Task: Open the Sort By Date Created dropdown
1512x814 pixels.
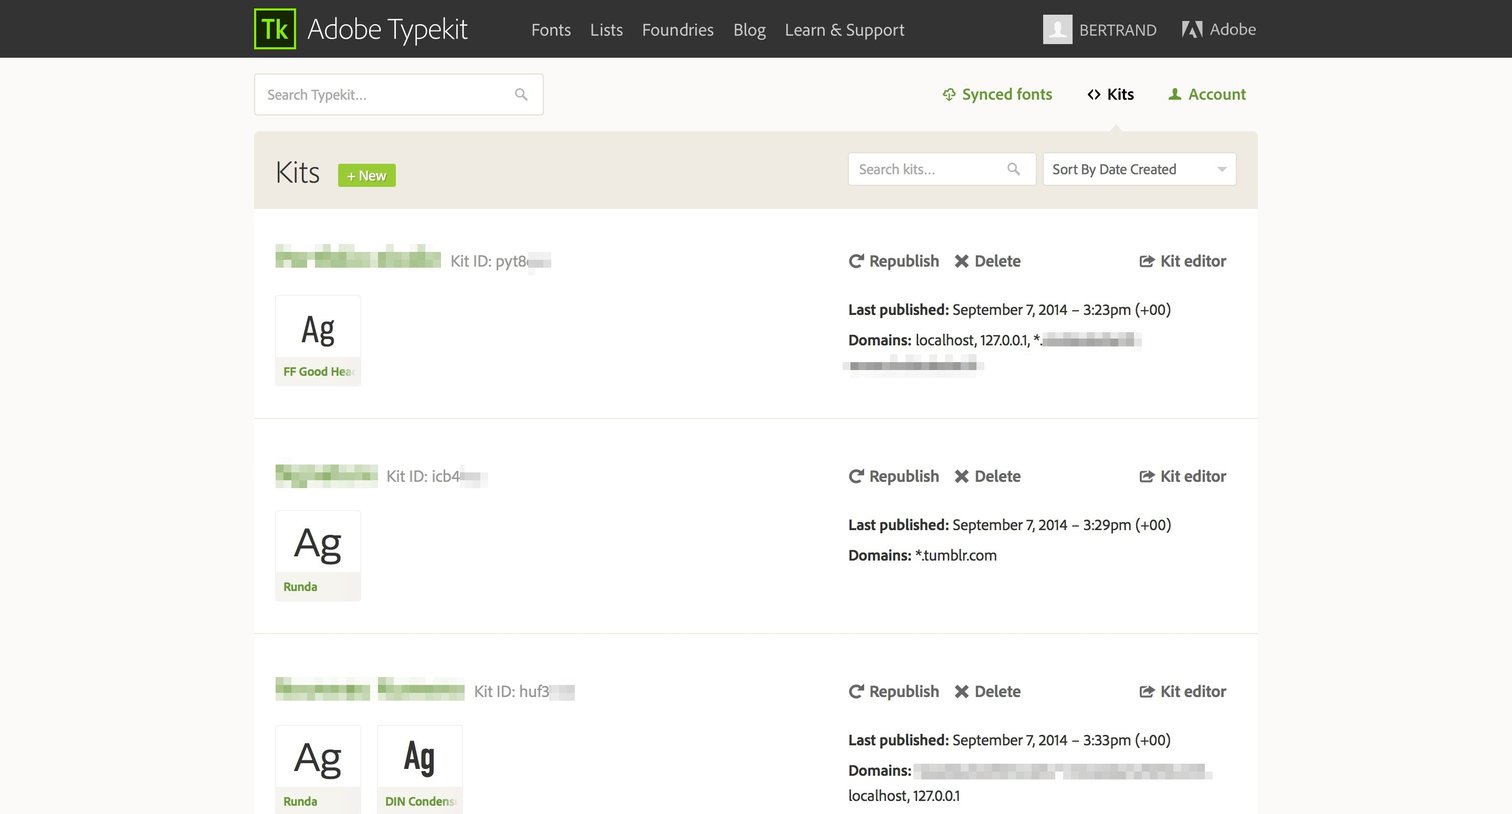Action: click(x=1139, y=169)
